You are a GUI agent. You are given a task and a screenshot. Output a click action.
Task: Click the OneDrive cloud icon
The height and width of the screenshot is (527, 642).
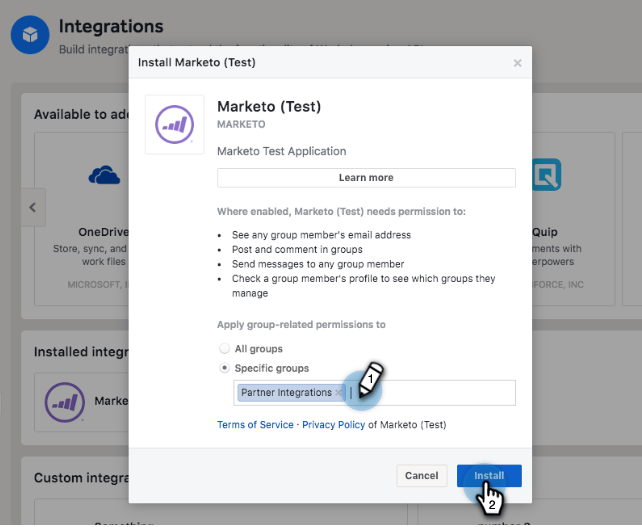(104, 177)
